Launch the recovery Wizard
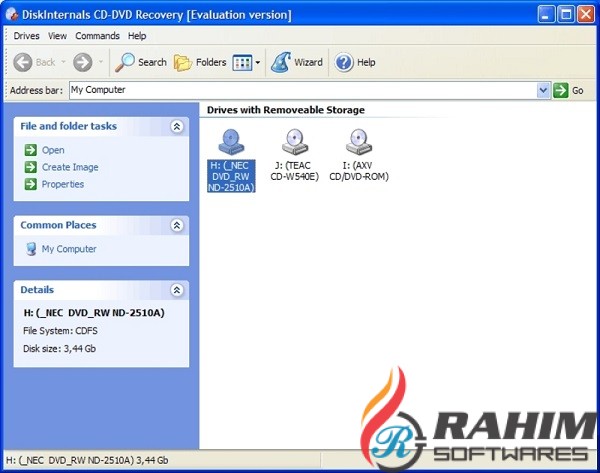This screenshot has height=473, width=600. tap(297, 62)
